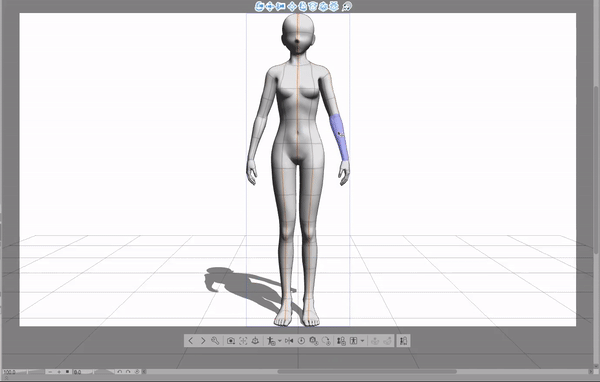Click the camera dolly manipulator icon
Image resolution: width=600 pixels, height=382 pixels.
point(280,6)
